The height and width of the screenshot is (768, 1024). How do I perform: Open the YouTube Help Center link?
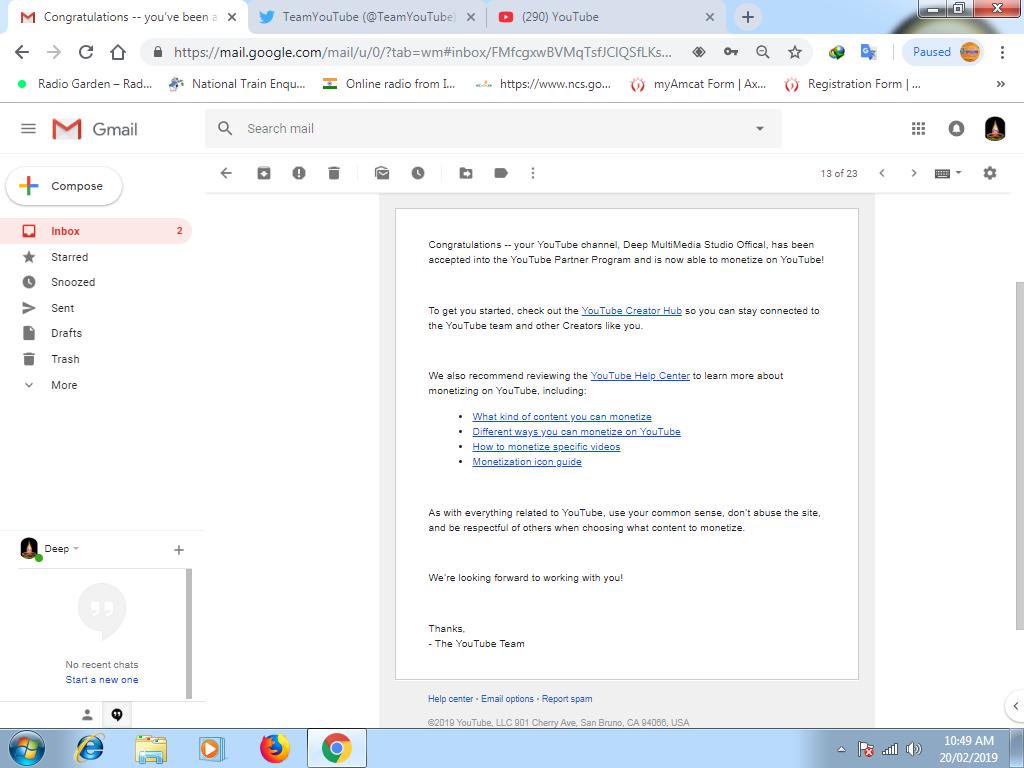(640, 376)
